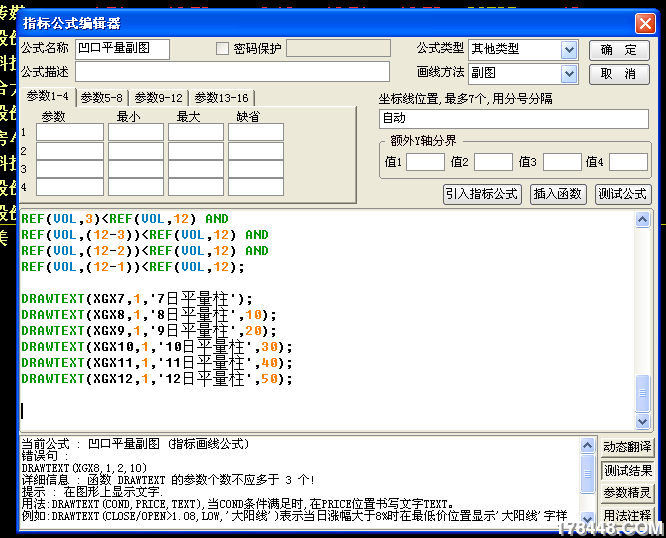Click message panel scroll up arrow

[587, 446]
